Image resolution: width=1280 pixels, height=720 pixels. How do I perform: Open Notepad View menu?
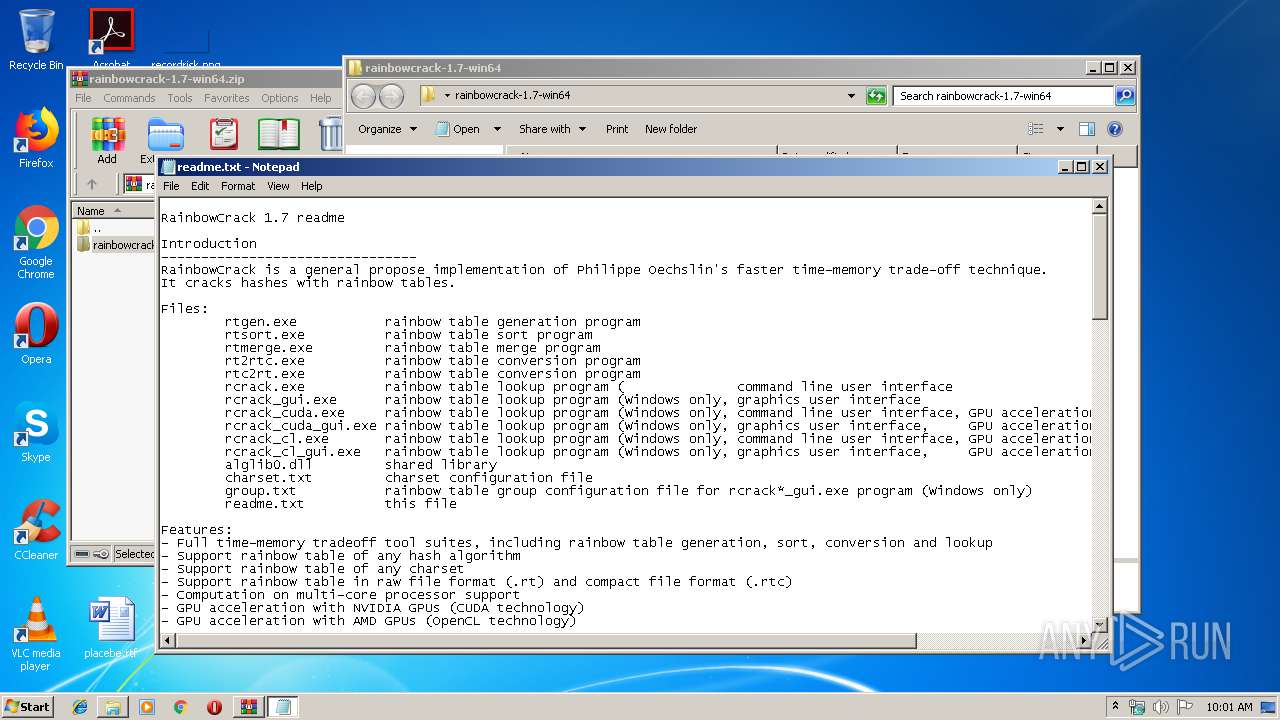pos(278,186)
